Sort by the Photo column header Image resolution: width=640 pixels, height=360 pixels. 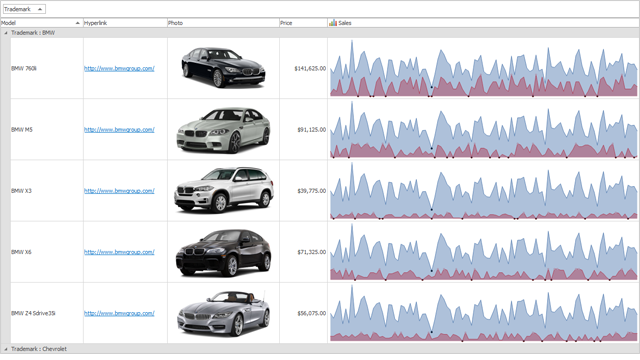223,23
